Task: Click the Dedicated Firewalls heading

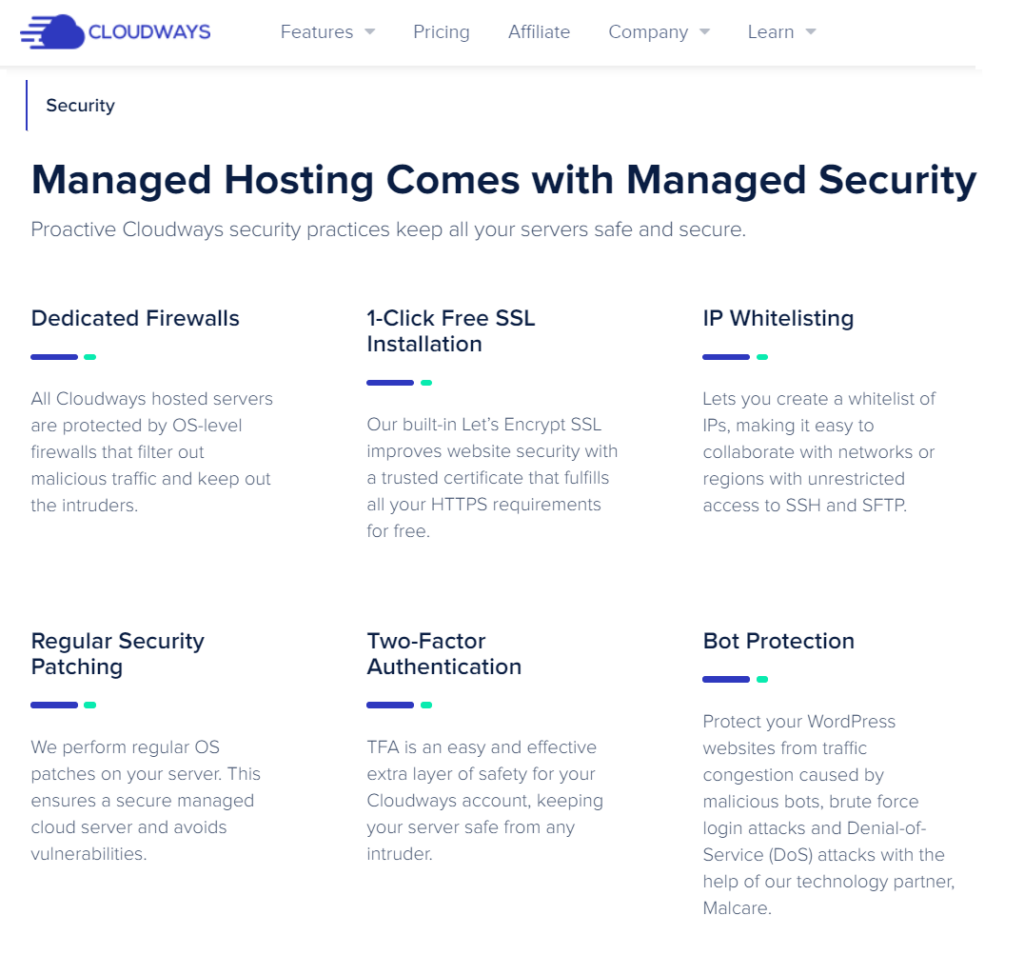Action: tap(135, 318)
